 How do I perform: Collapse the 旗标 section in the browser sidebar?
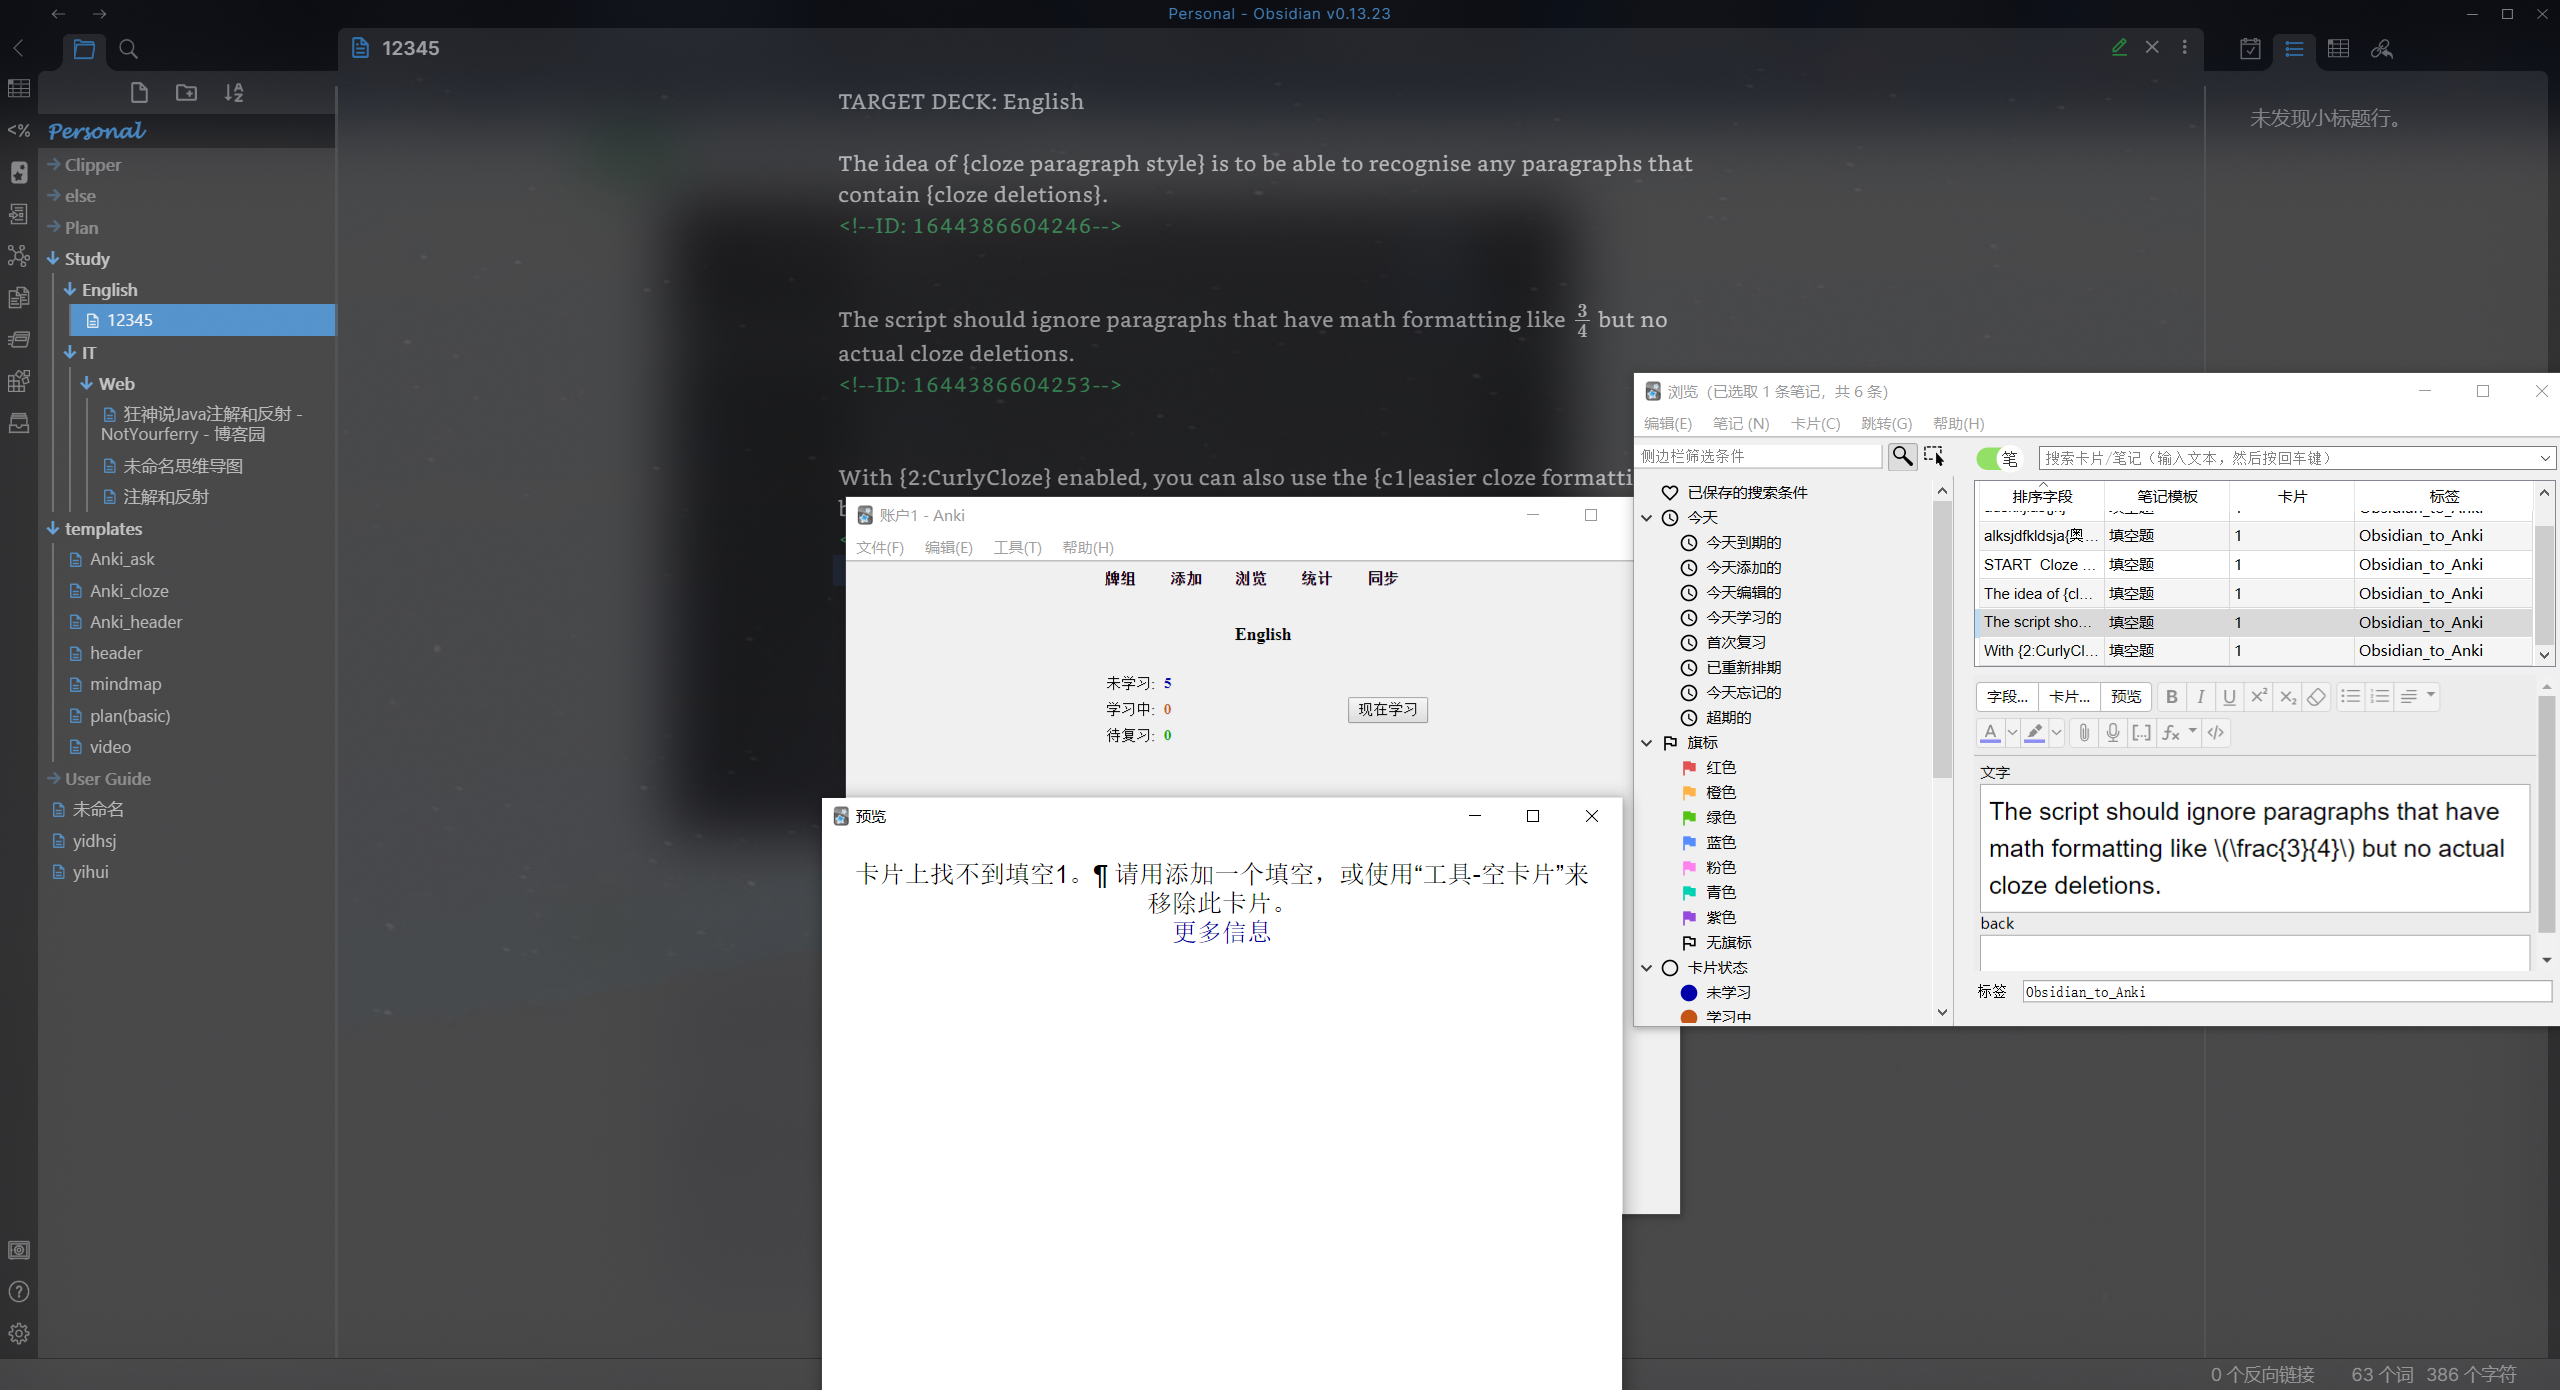(x=1646, y=742)
